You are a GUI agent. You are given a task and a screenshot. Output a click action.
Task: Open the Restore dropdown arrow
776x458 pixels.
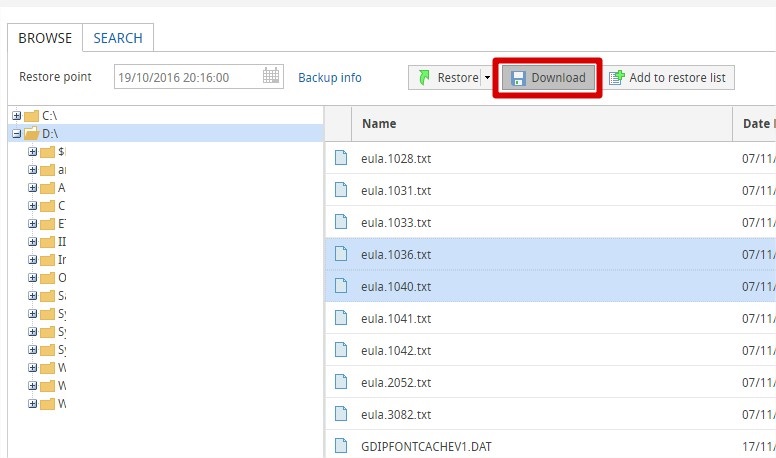point(487,78)
